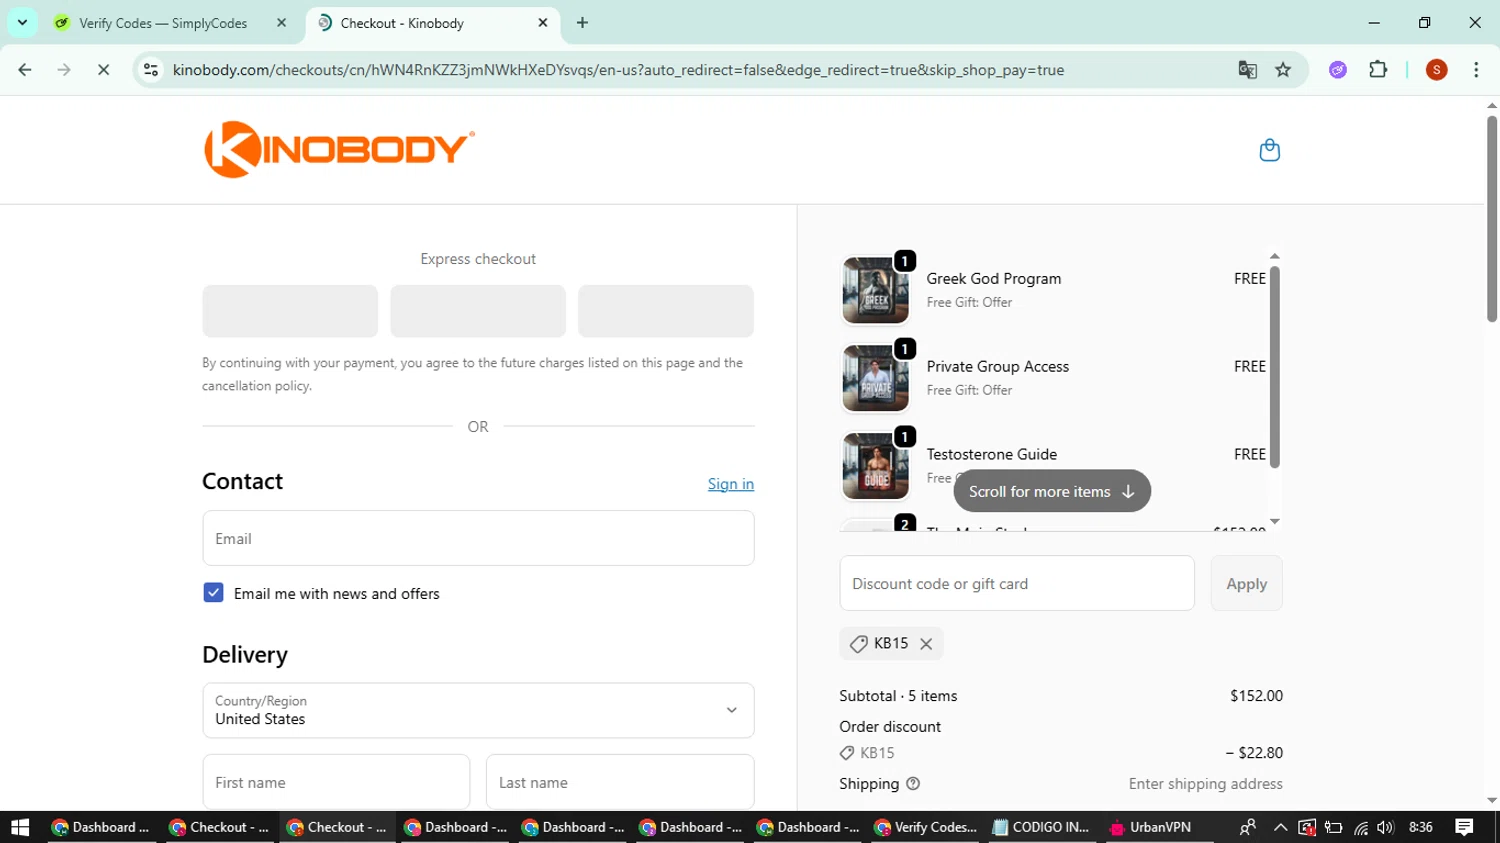
Task: Go forward with the browser arrow
Action: coord(64,70)
